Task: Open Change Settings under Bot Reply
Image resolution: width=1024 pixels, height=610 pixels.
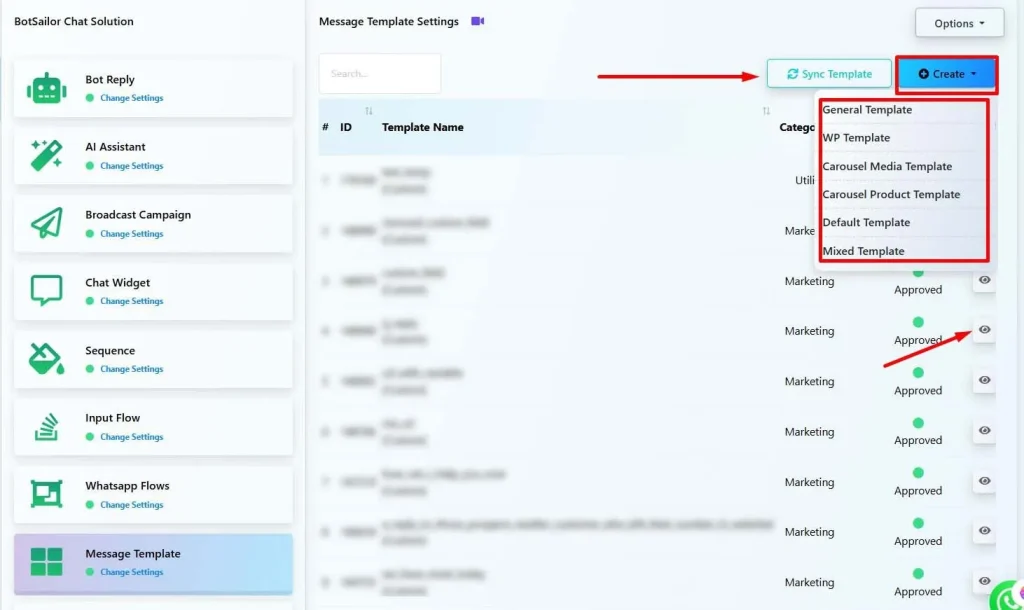Action: (x=131, y=98)
